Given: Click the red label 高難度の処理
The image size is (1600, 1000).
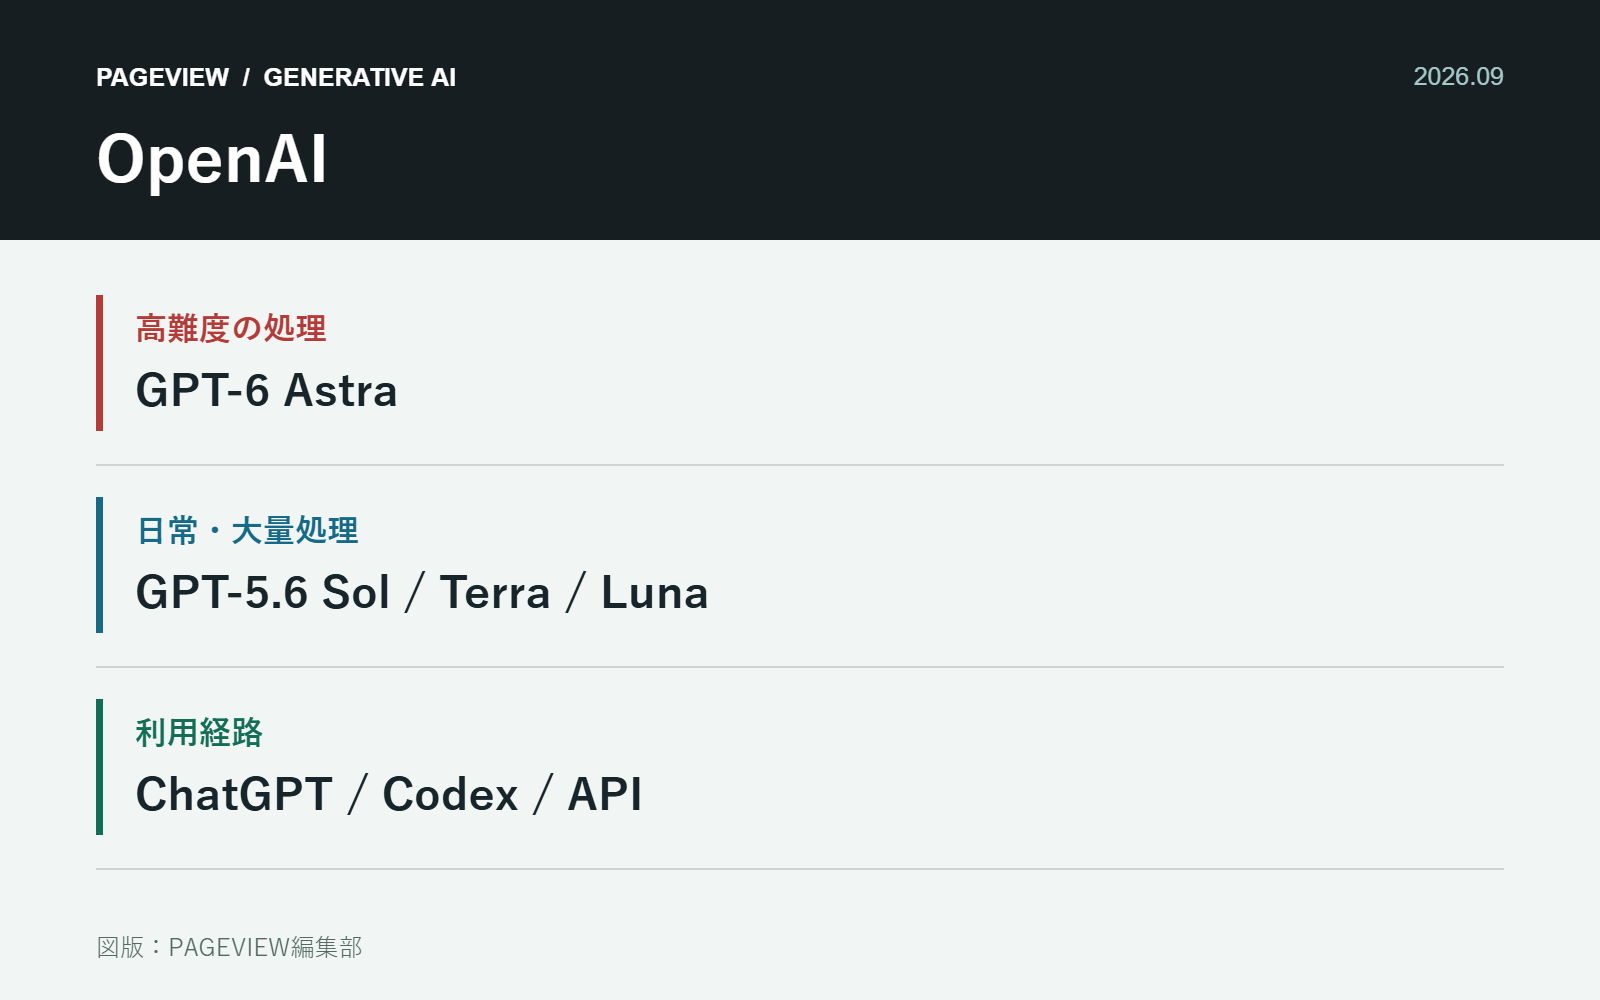Looking at the screenshot, I should tap(231, 328).
